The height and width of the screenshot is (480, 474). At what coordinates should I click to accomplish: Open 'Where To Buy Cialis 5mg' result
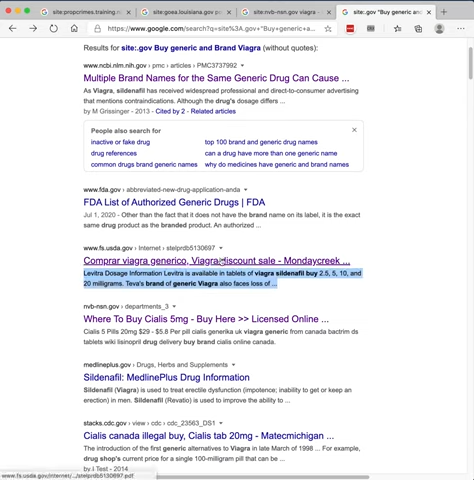[206, 319]
